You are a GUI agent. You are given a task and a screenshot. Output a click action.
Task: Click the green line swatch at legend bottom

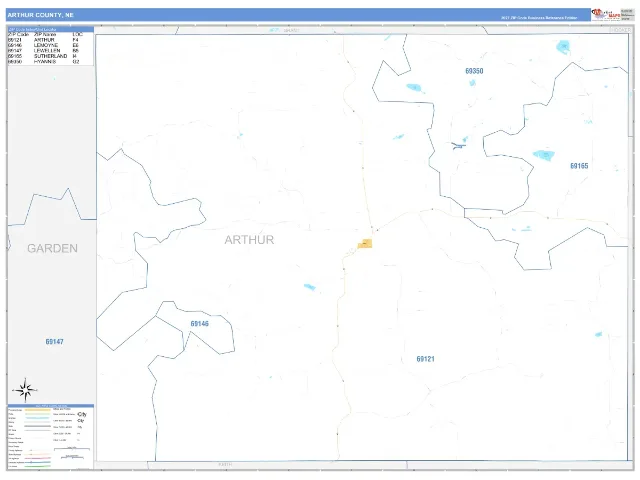[x=38, y=466]
